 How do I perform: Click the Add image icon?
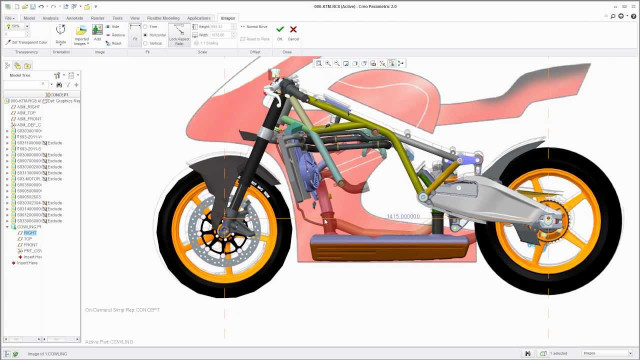(x=97, y=30)
